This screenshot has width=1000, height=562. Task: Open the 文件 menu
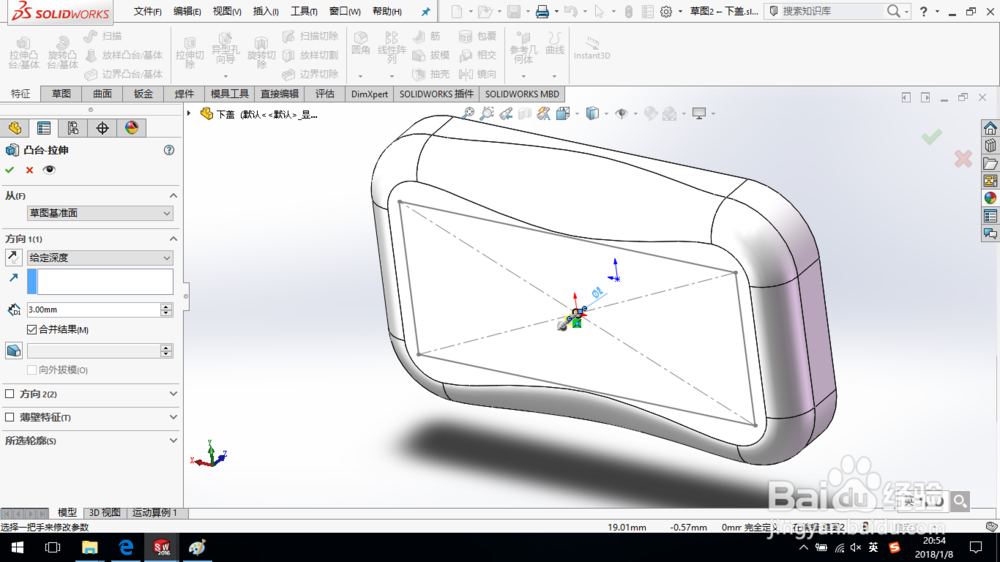147,11
